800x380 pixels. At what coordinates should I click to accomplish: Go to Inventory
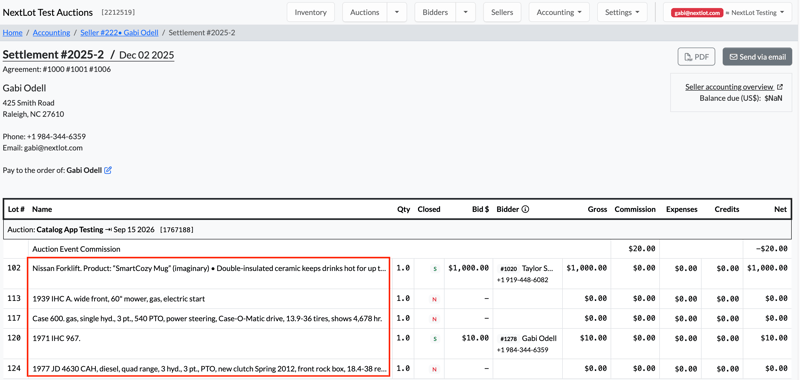[311, 12]
